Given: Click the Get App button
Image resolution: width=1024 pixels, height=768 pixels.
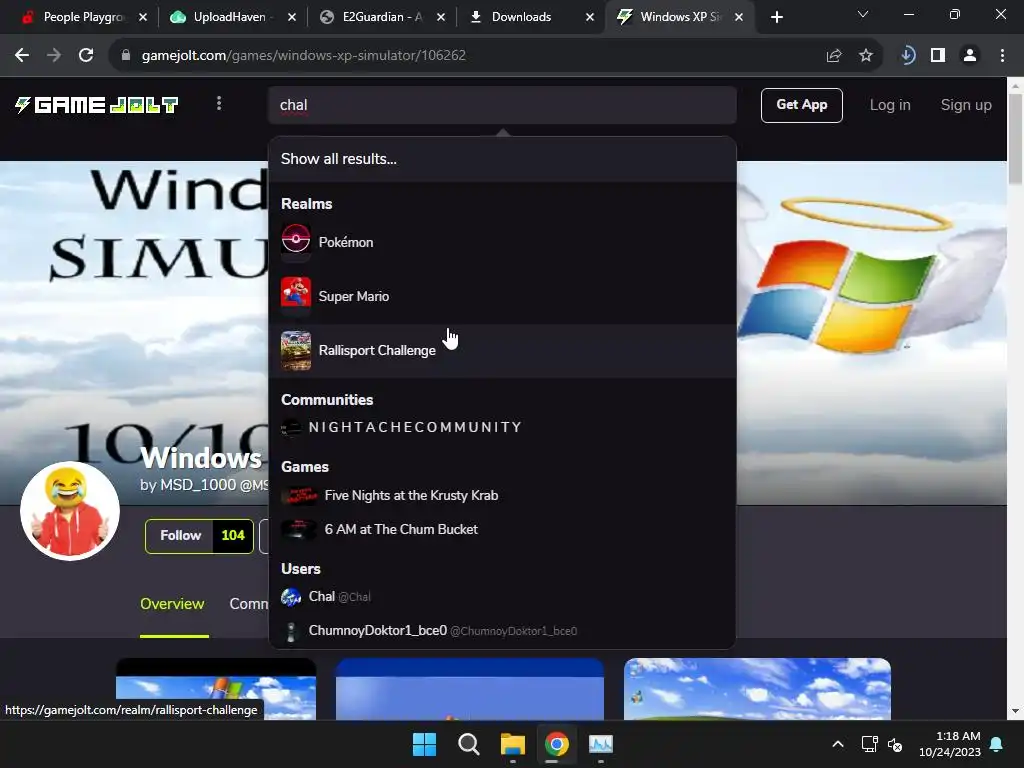Looking at the screenshot, I should click(x=801, y=105).
